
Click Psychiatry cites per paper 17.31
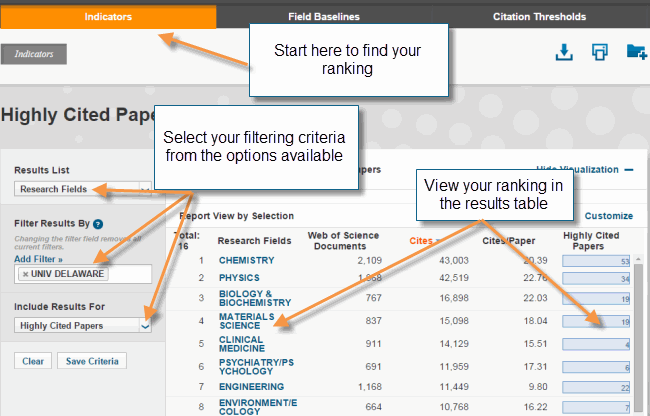(x=535, y=367)
